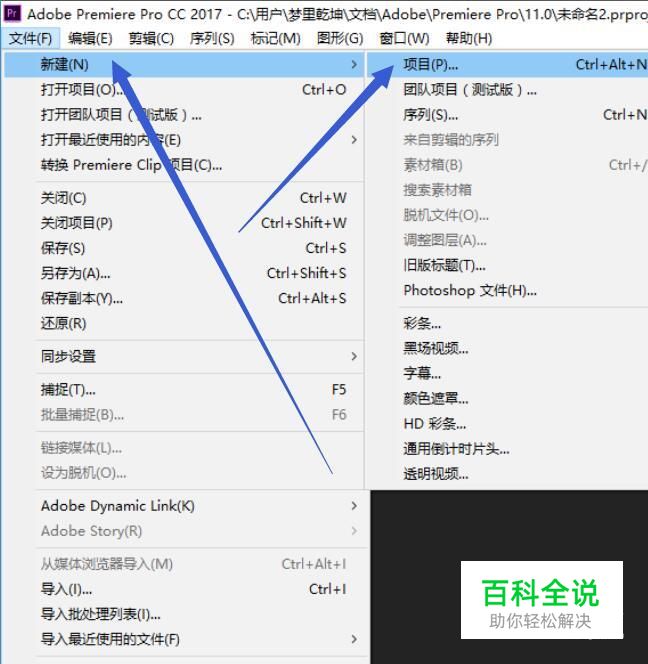Choose 关闭项目(P) menu entry
Image resolution: width=648 pixels, height=664 pixels.
(184, 223)
